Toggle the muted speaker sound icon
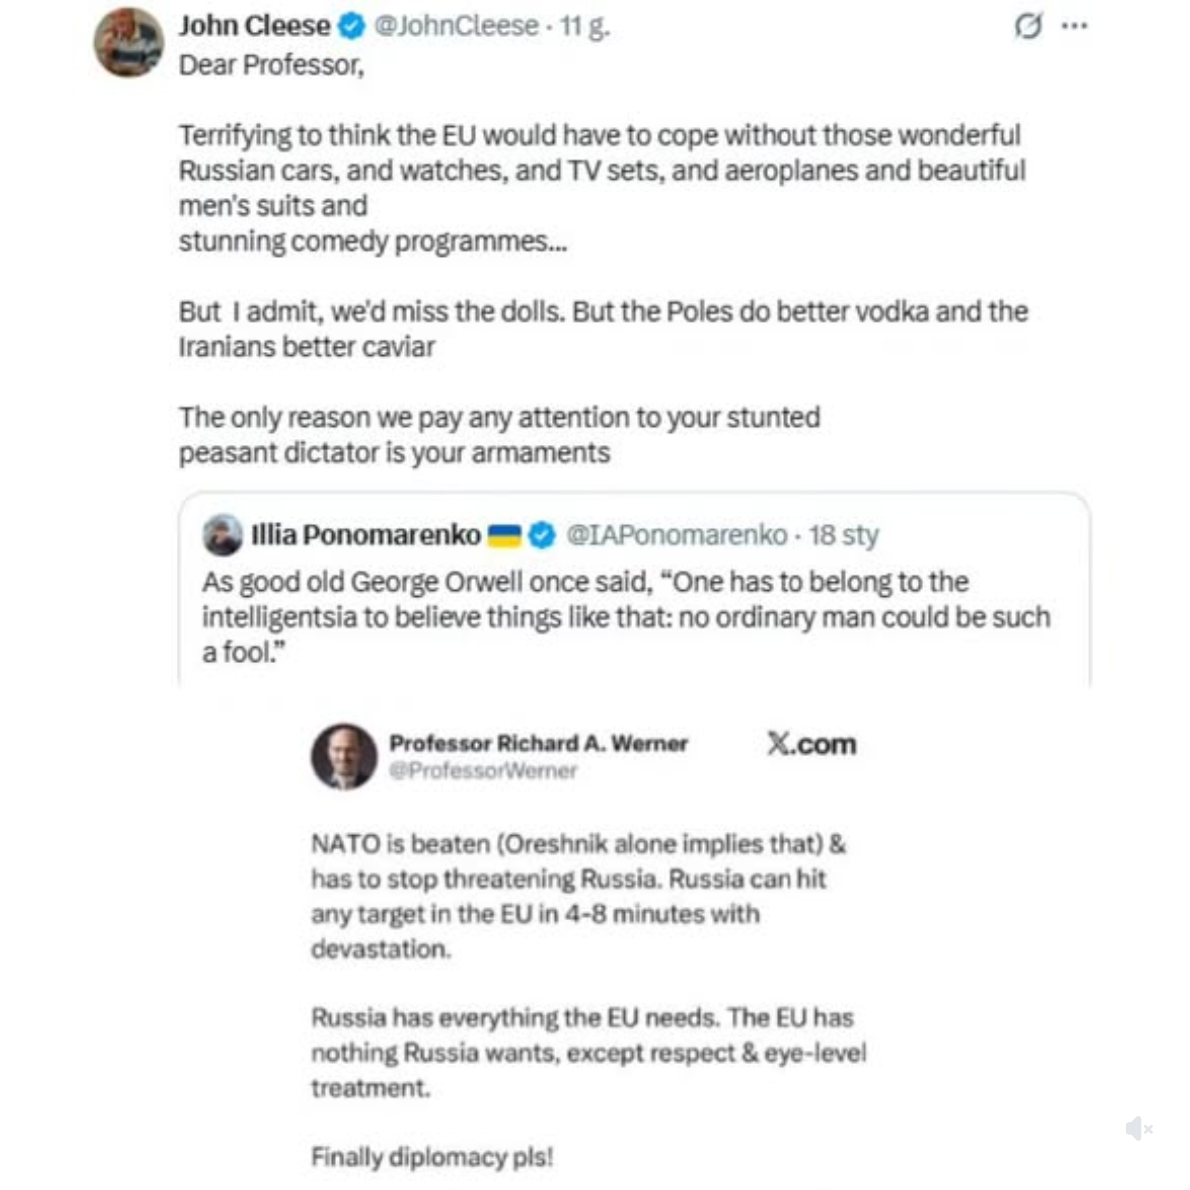The image size is (1190, 1190). coord(1138,1129)
